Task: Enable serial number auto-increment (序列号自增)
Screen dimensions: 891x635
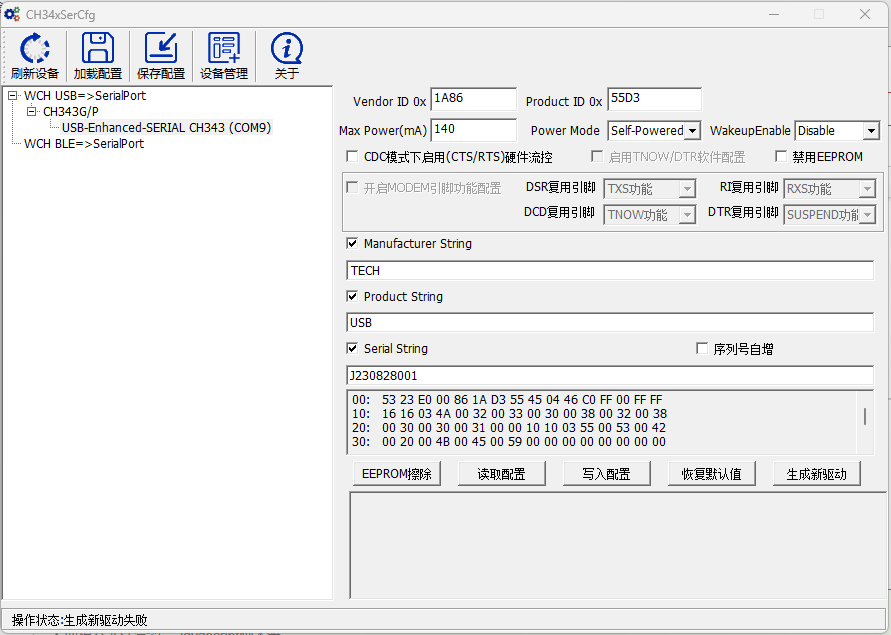Action: click(702, 349)
